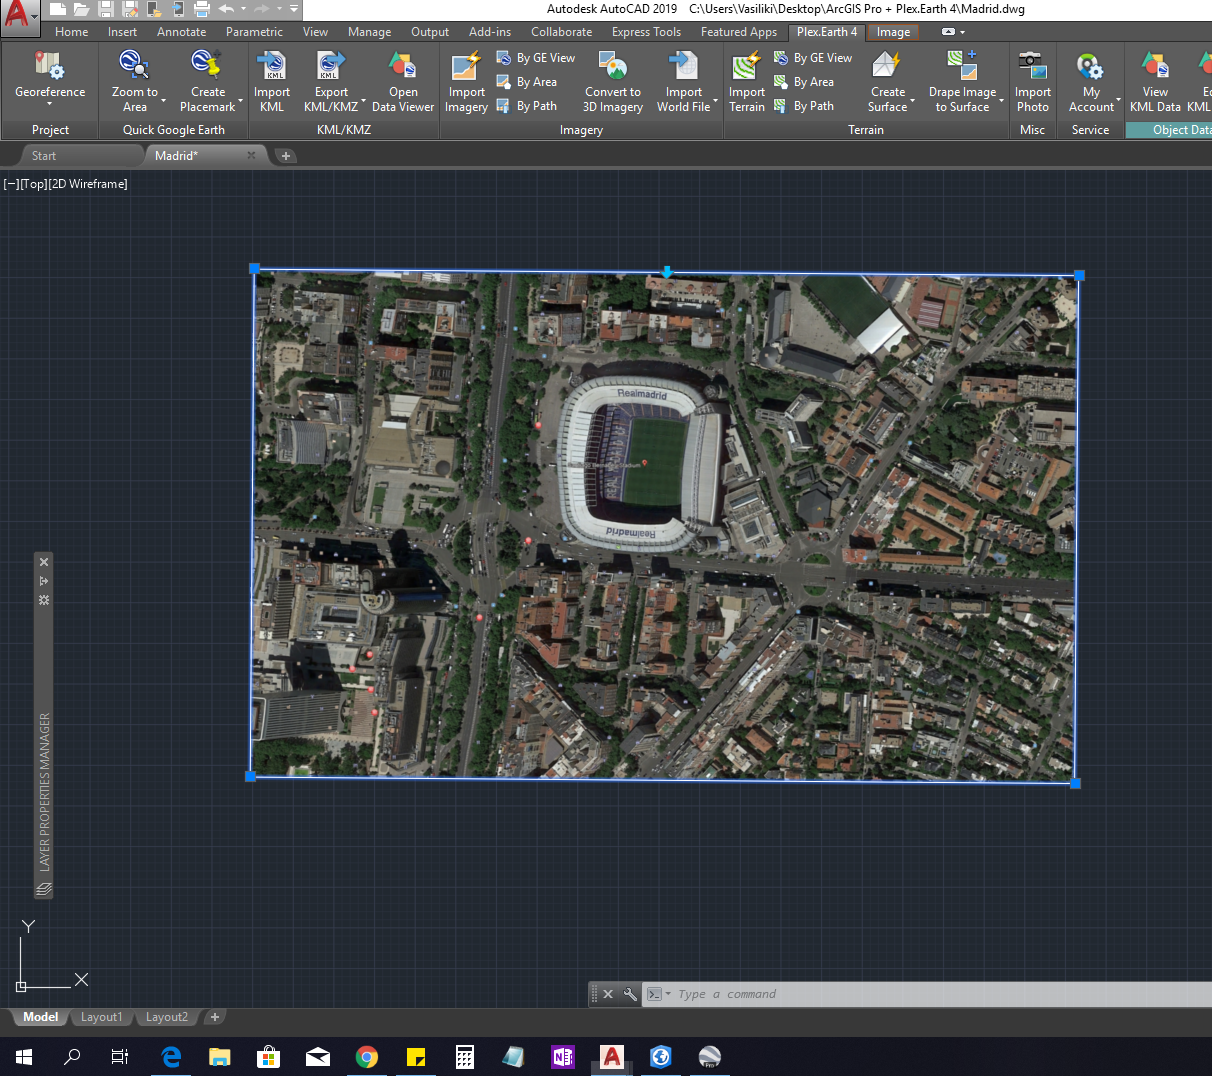Open Layer Properties Manager palette properties
The width and height of the screenshot is (1212, 1076).
pyautogui.click(x=44, y=600)
